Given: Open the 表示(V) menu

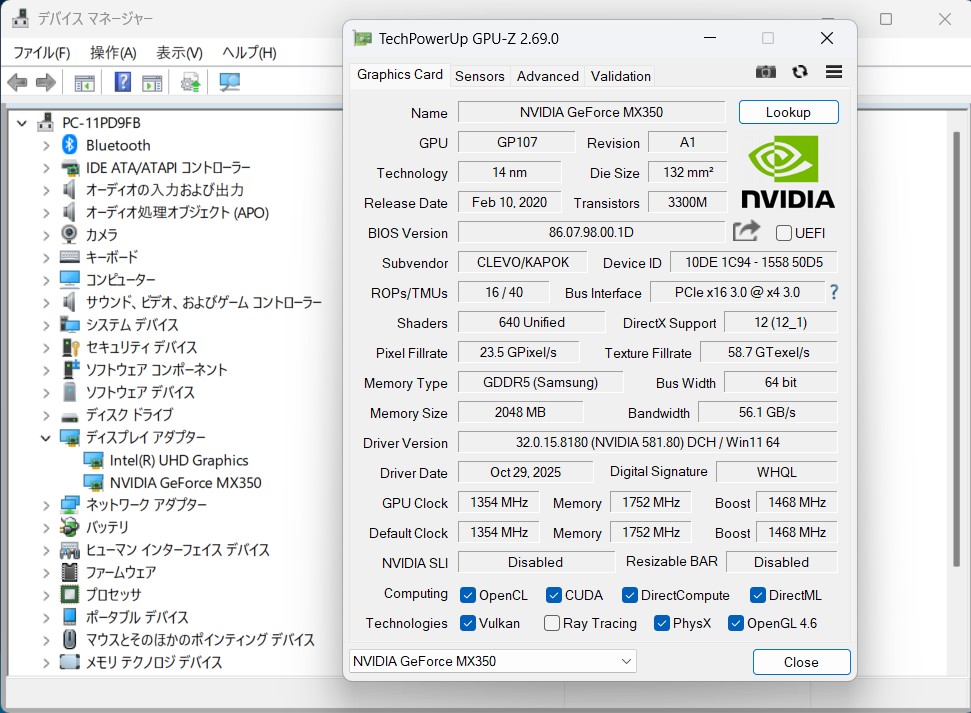Looking at the screenshot, I should [179, 53].
